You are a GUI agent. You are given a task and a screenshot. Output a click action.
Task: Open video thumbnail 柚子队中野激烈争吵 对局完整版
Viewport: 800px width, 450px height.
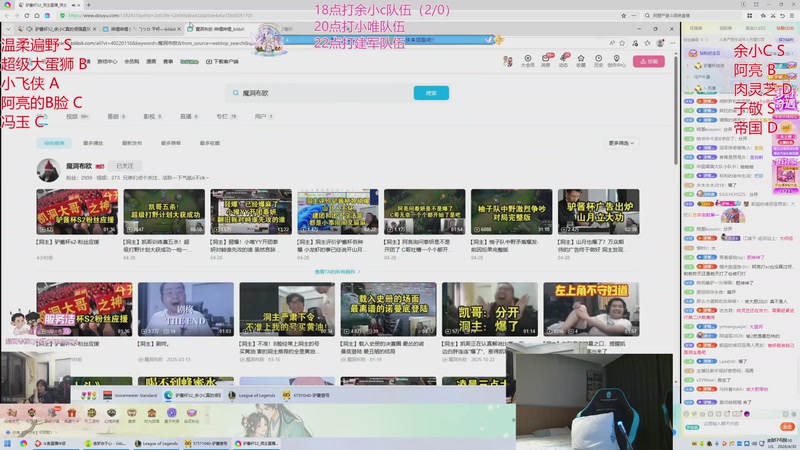click(511, 212)
